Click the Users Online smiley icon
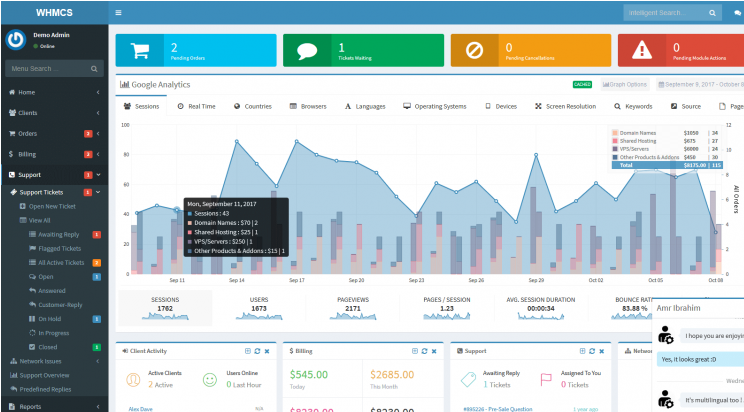Image resolution: width=744 pixels, height=412 pixels. point(210,379)
